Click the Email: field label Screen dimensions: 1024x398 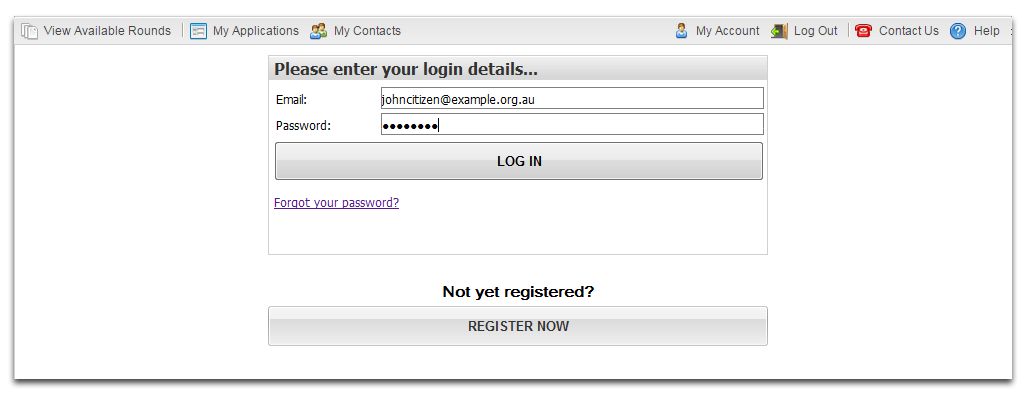click(x=291, y=100)
